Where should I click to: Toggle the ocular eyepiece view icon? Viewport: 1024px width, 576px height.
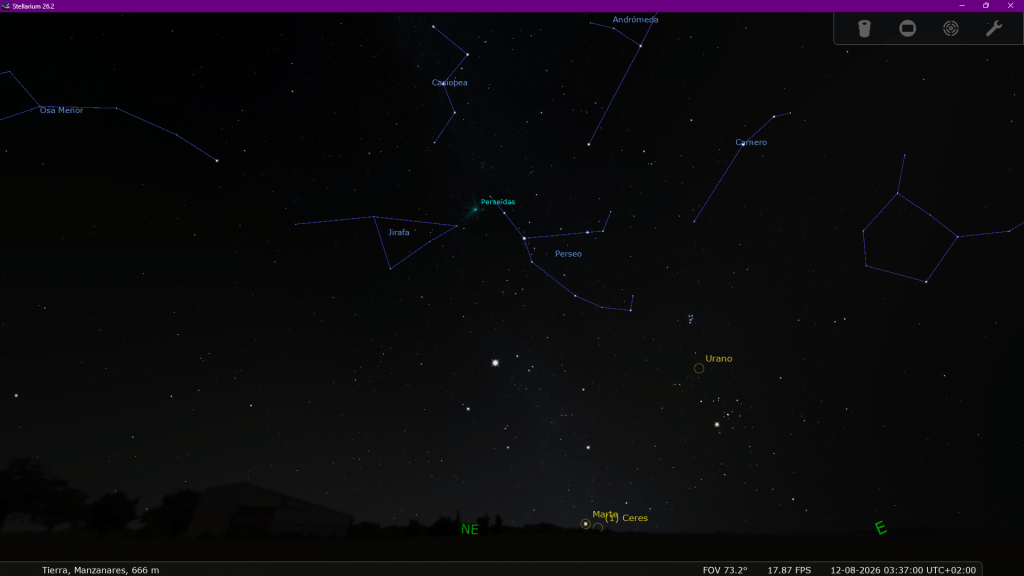864,29
